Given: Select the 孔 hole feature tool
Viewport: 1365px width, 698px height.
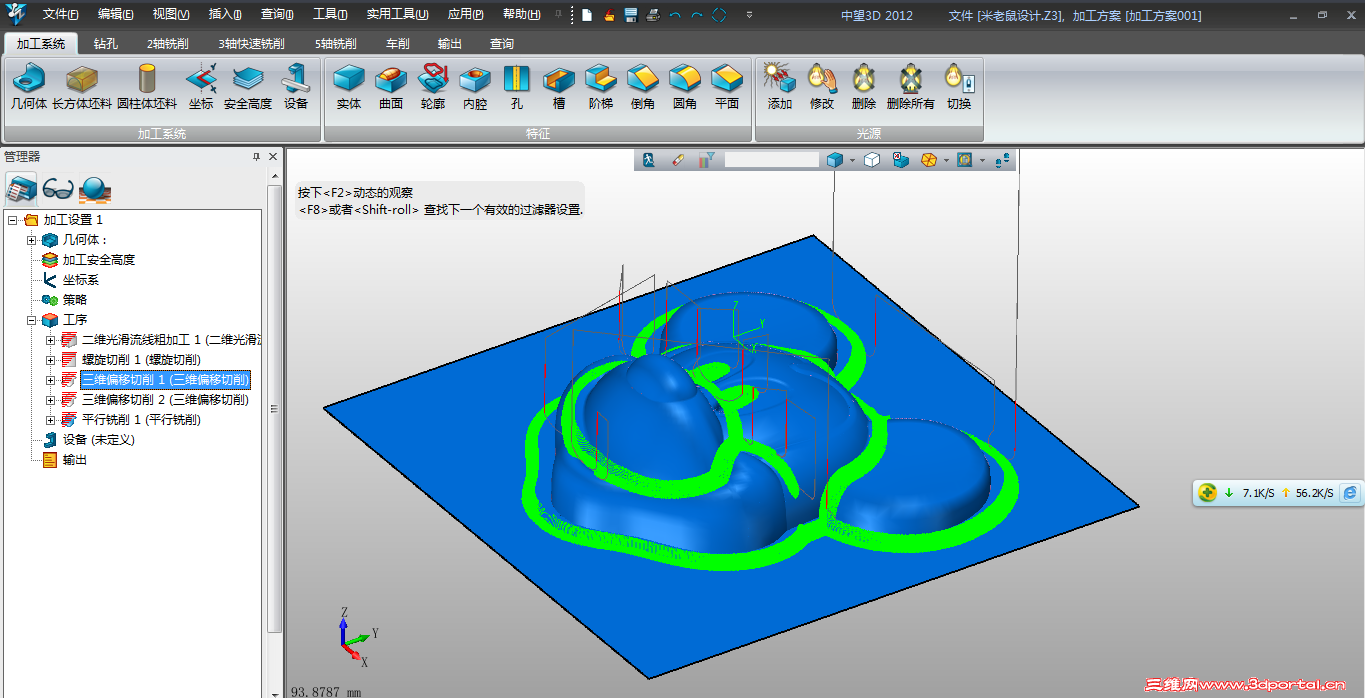Looking at the screenshot, I should pos(517,86).
